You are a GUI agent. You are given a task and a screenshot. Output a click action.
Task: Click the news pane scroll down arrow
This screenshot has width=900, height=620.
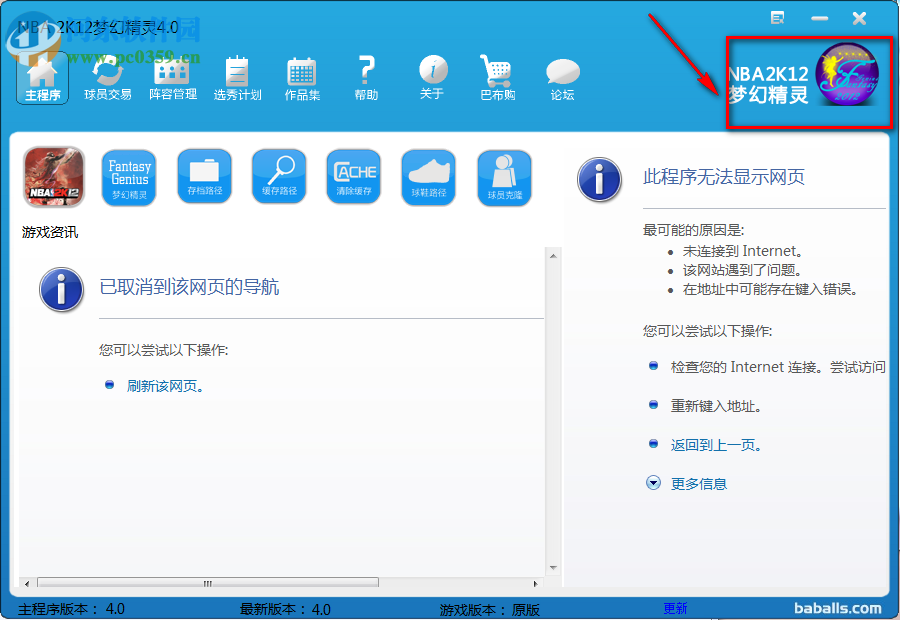553,568
